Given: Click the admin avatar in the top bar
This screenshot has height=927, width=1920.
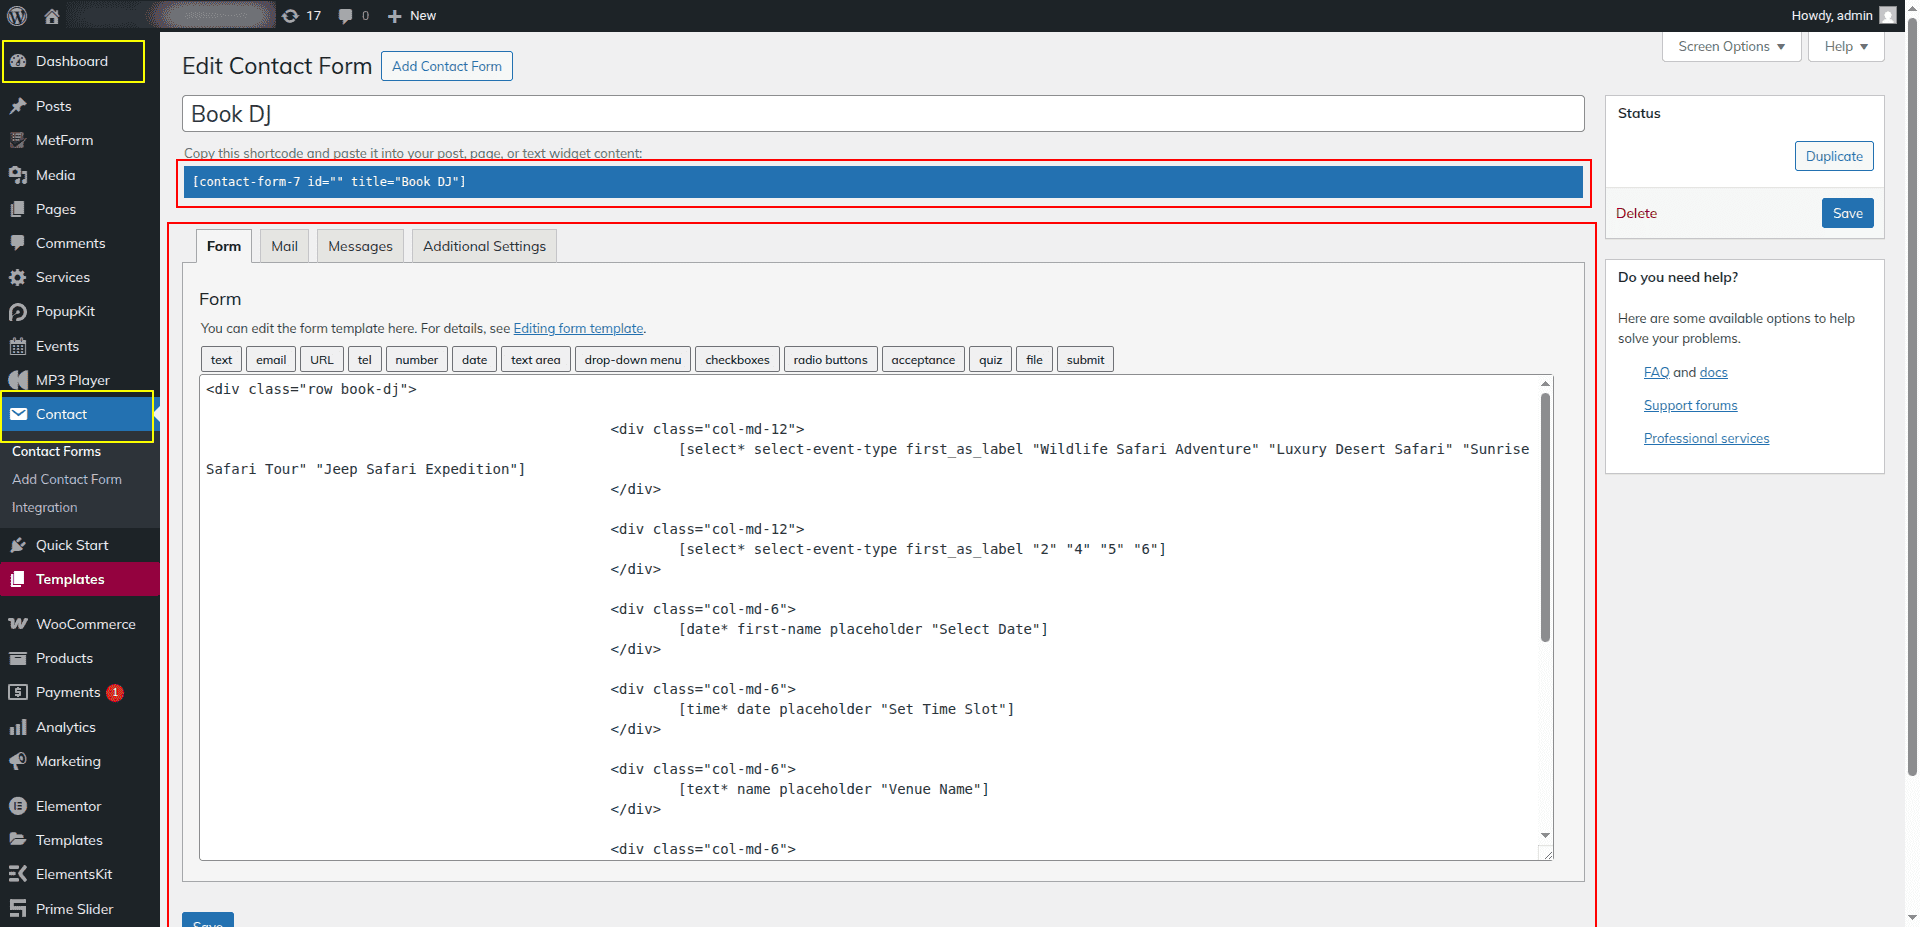Looking at the screenshot, I should (1887, 16).
